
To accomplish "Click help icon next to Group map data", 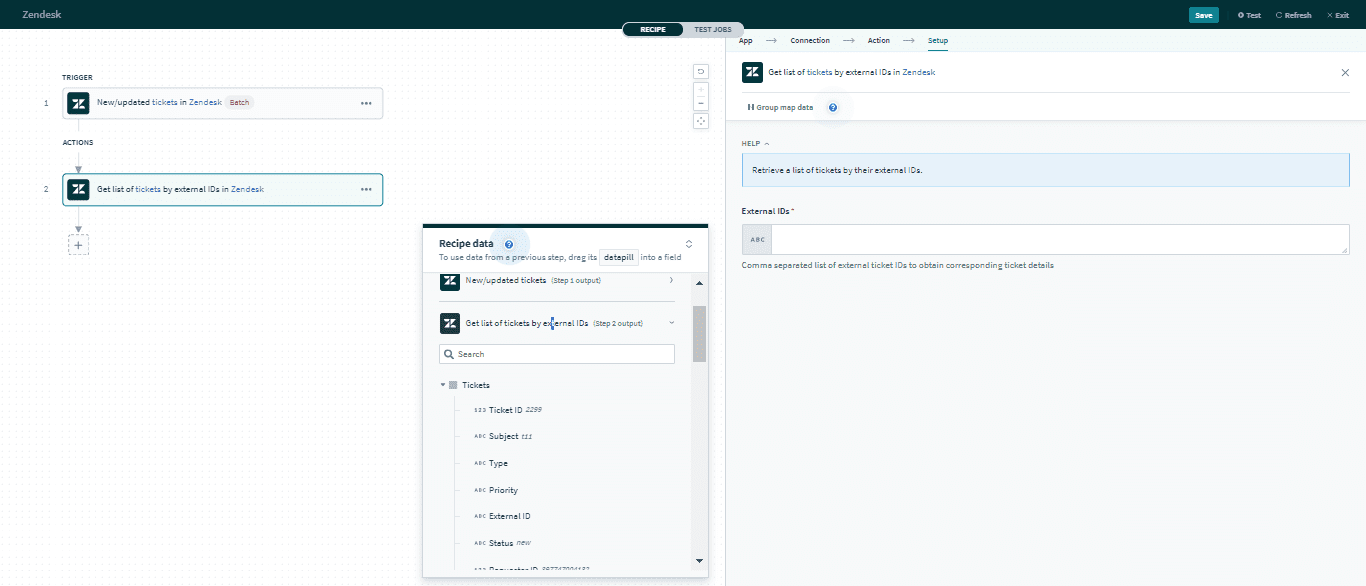I will 833,107.
